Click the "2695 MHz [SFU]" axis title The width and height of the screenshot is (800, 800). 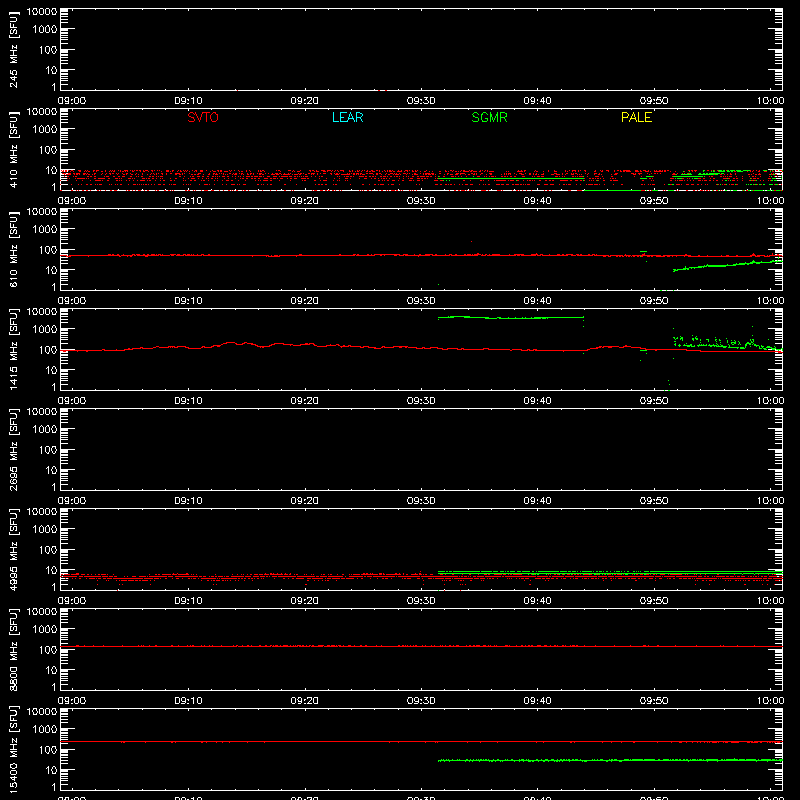click(13, 449)
